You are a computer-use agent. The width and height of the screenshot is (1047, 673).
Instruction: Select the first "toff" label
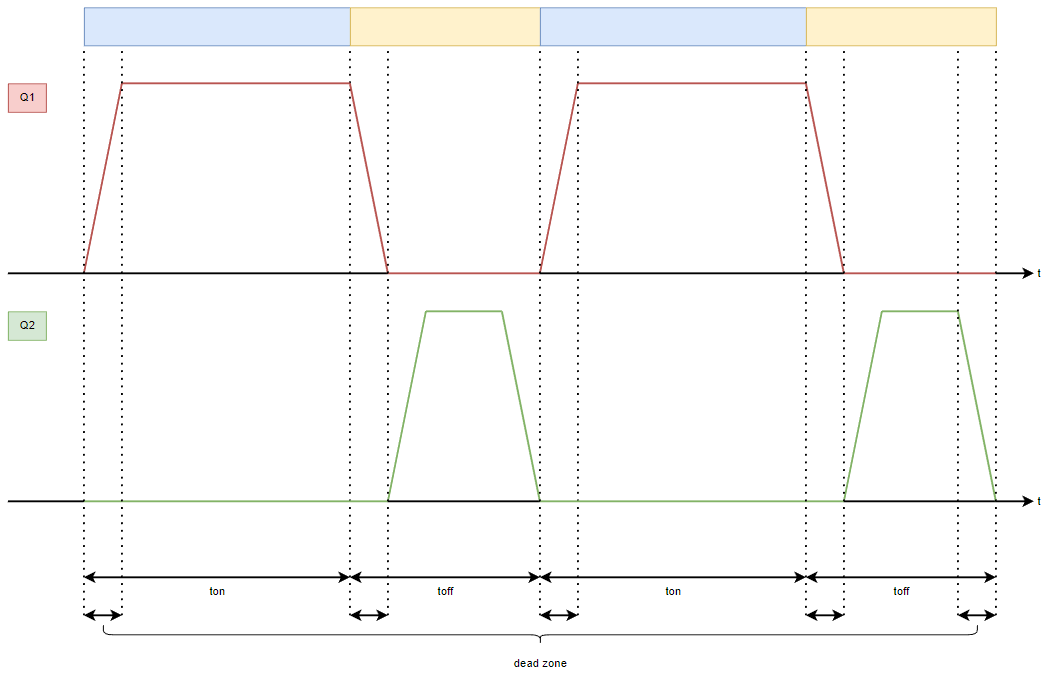[445, 591]
